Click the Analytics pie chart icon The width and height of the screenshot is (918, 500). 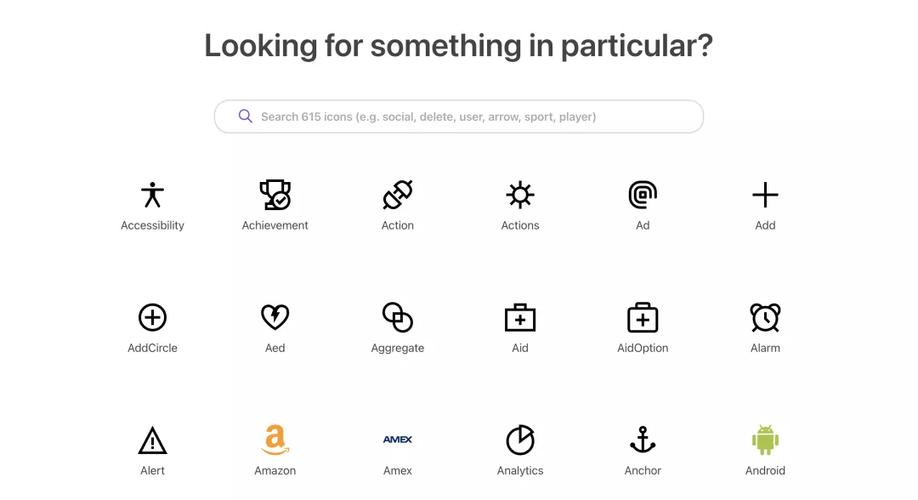pyautogui.click(x=520, y=440)
